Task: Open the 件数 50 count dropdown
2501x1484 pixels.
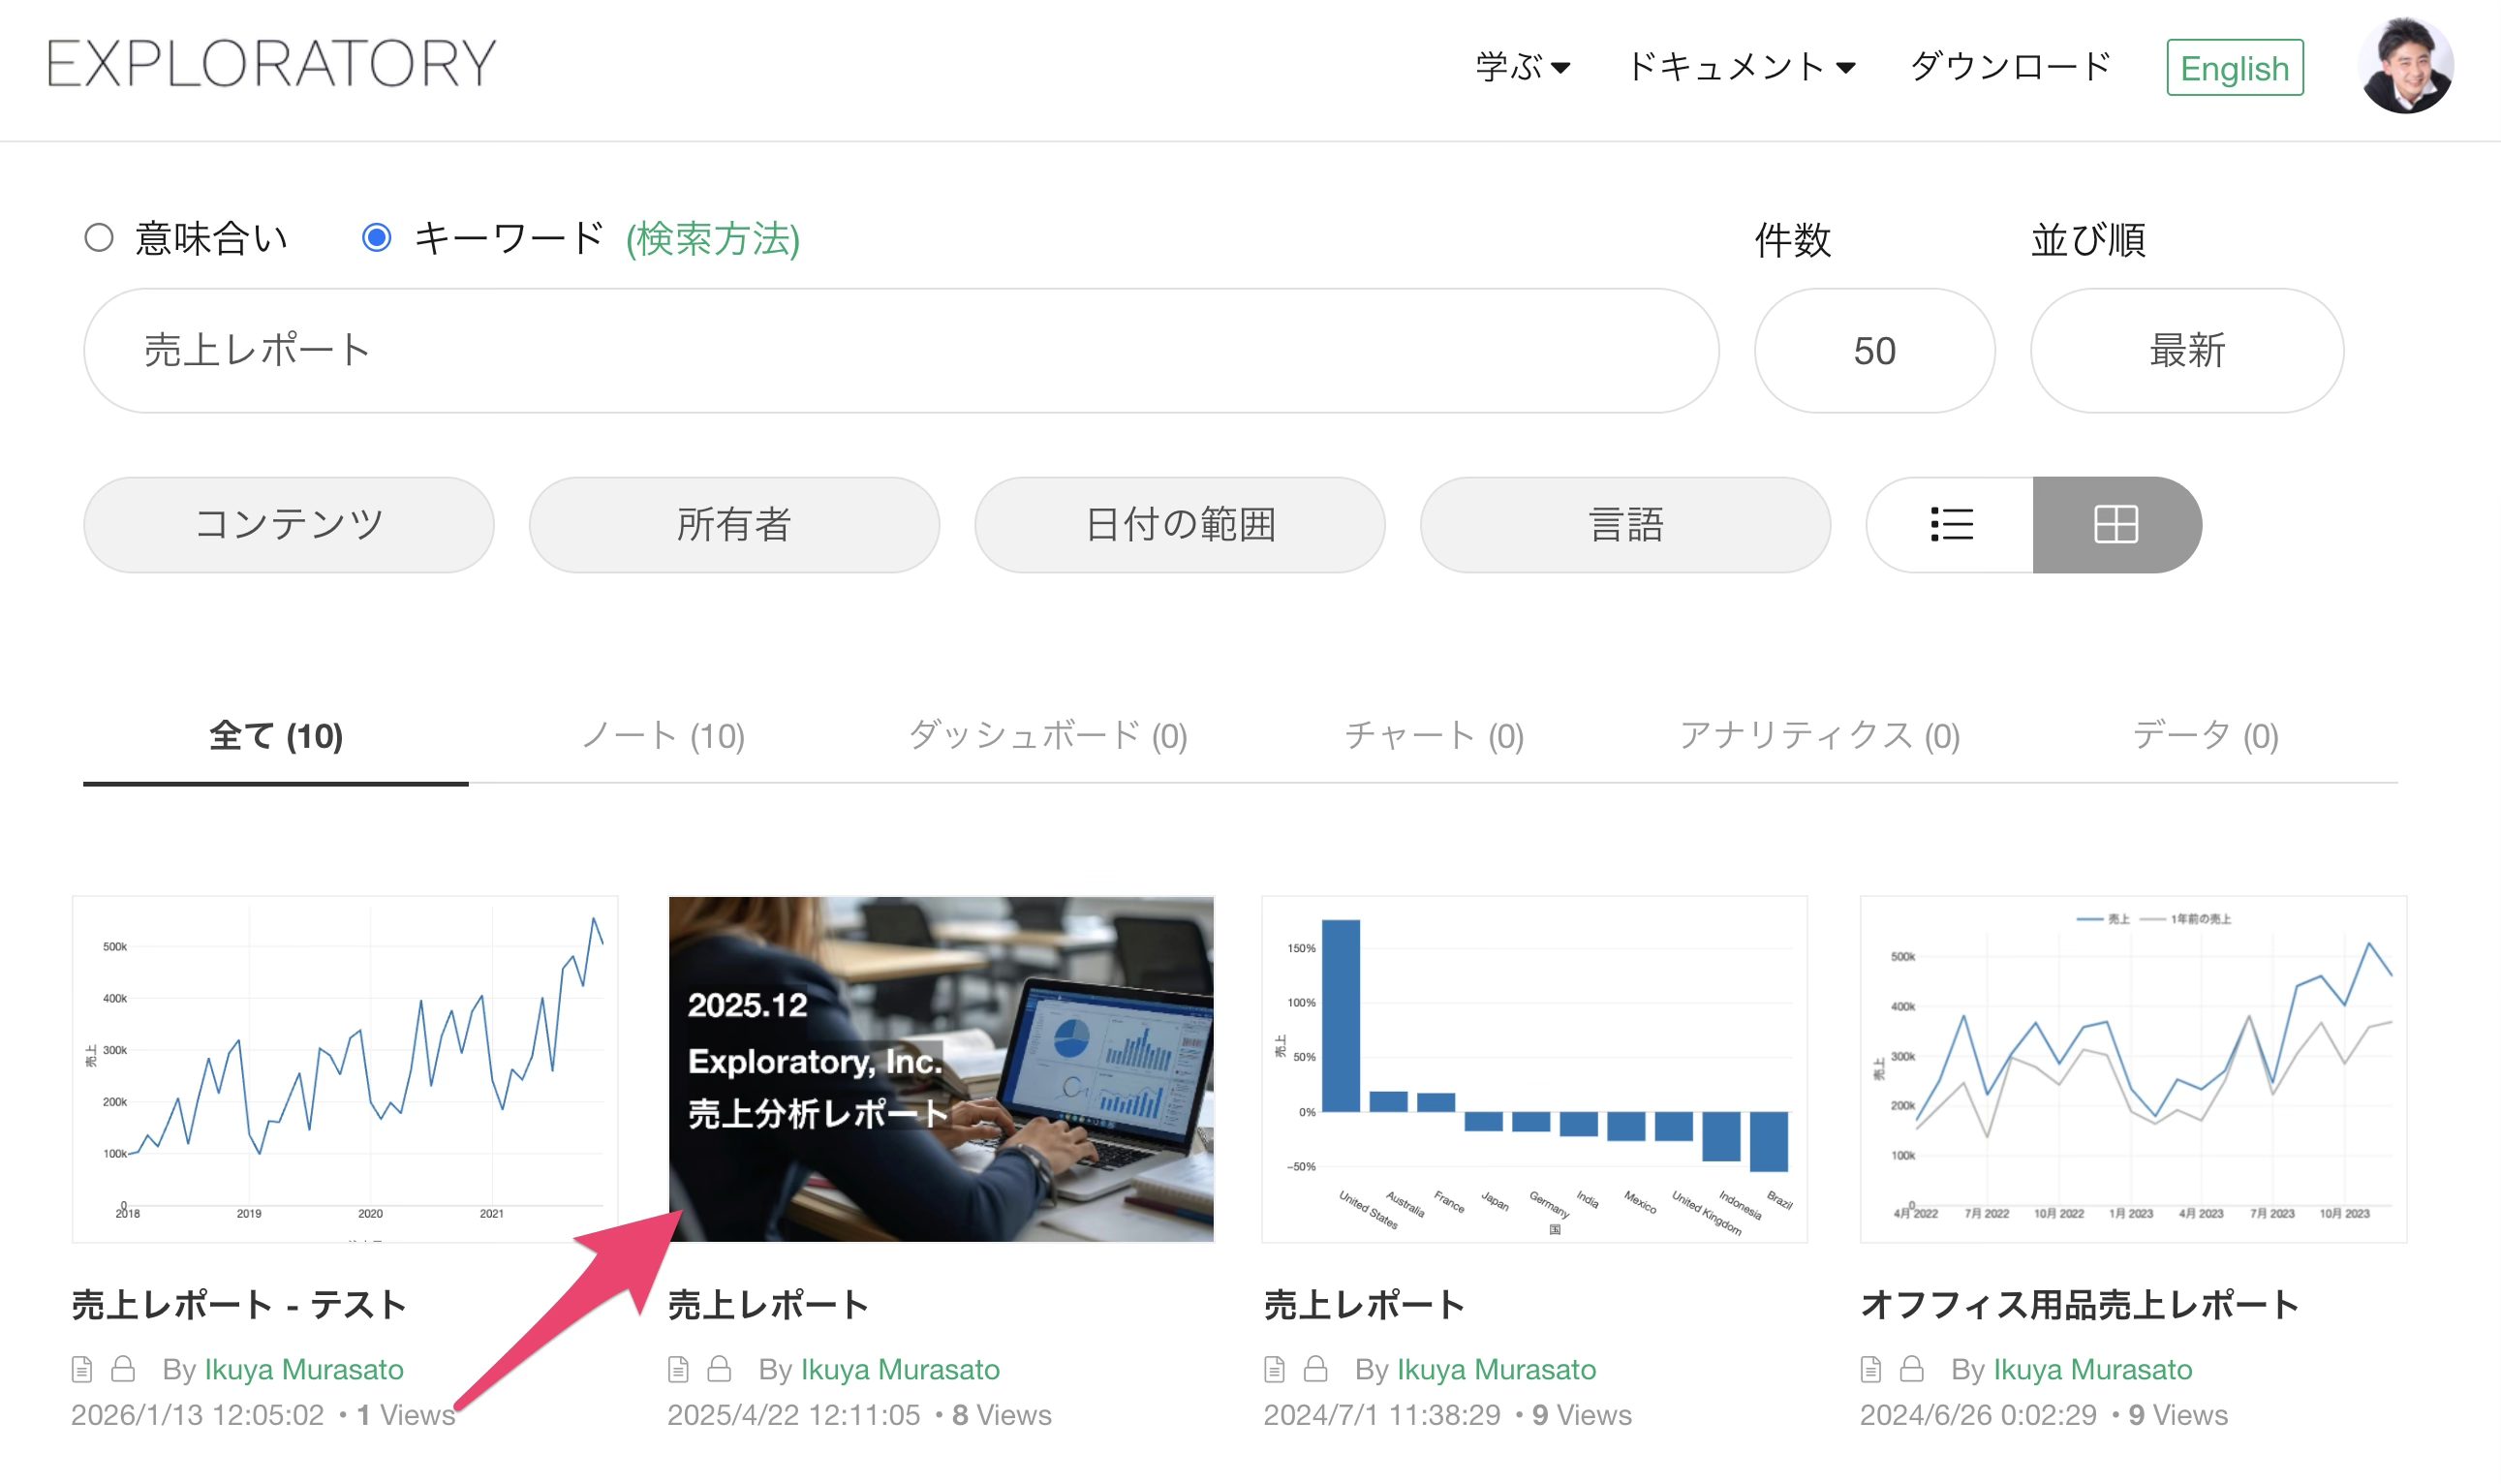Action: (x=1873, y=351)
